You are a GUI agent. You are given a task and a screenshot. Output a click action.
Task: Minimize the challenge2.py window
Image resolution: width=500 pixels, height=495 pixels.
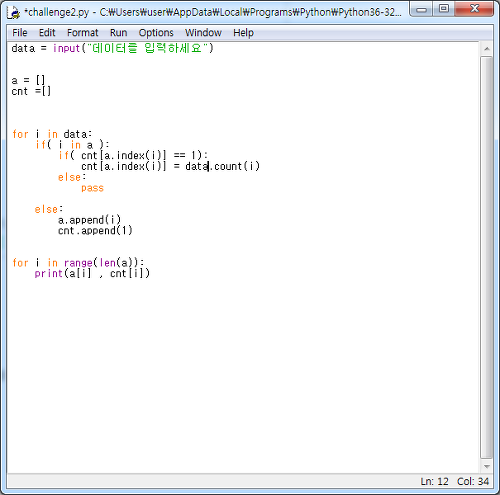click(x=421, y=9)
